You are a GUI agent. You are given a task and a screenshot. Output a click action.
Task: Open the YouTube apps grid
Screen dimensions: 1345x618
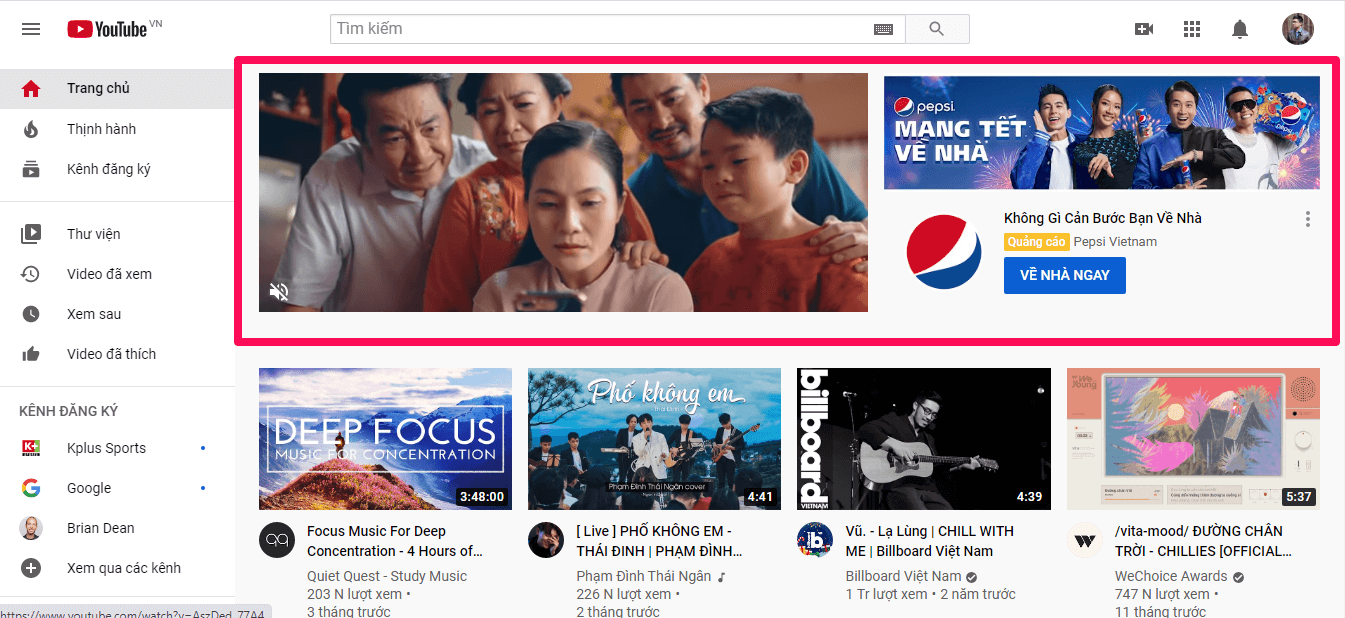1192,29
